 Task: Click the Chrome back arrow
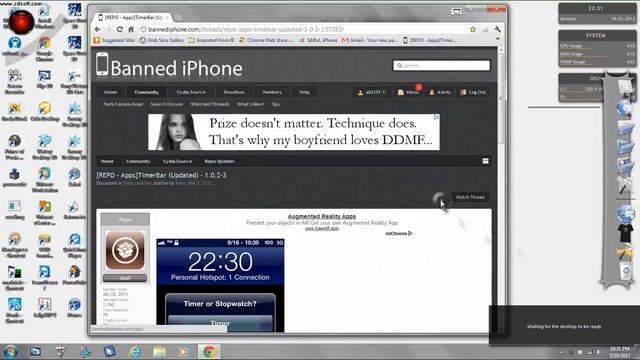98,29
